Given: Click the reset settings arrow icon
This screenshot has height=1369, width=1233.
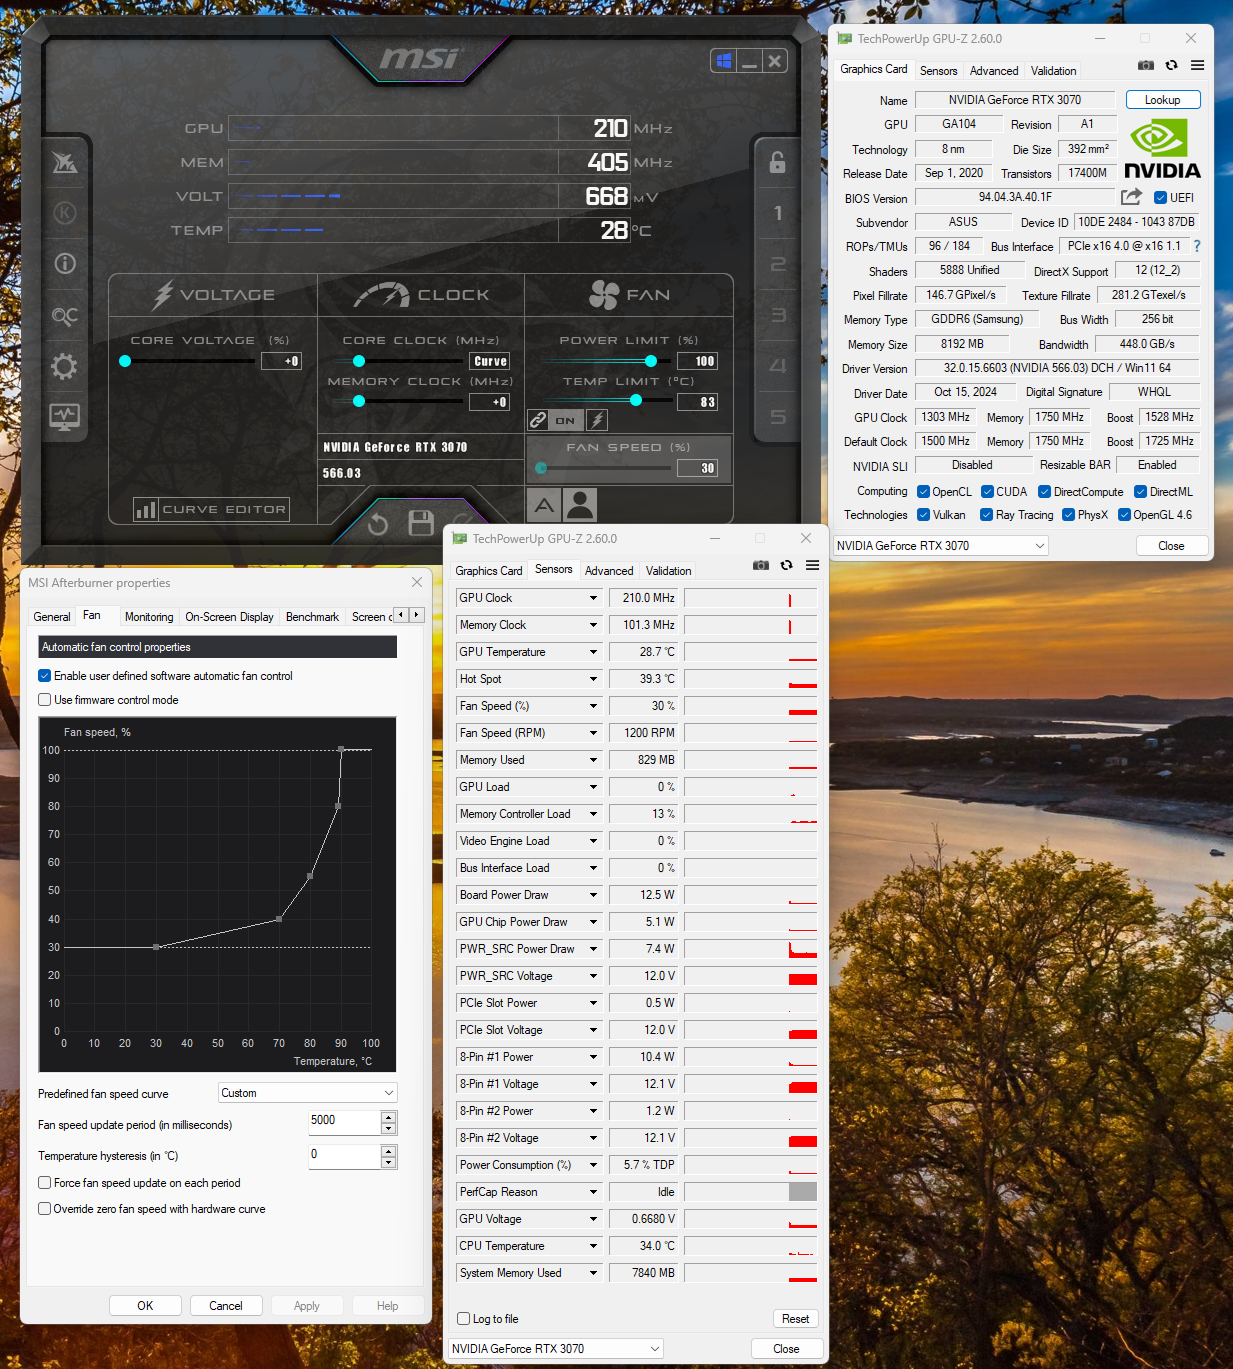Looking at the screenshot, I should (x=377, y=524).
